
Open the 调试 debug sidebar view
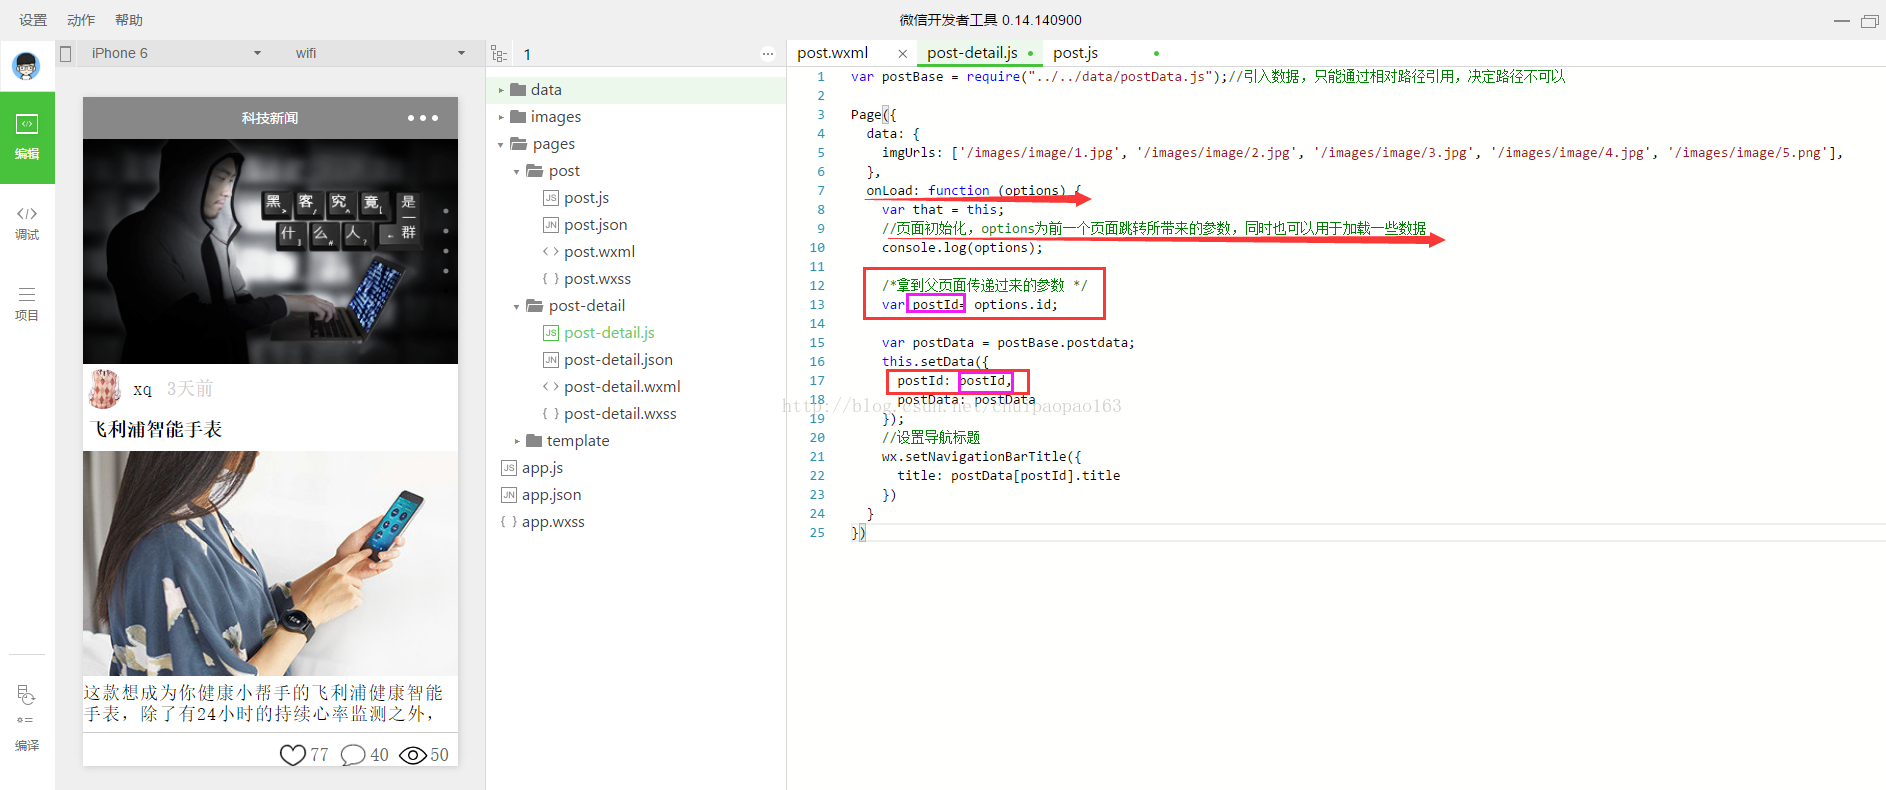click(x=27, y=223)
